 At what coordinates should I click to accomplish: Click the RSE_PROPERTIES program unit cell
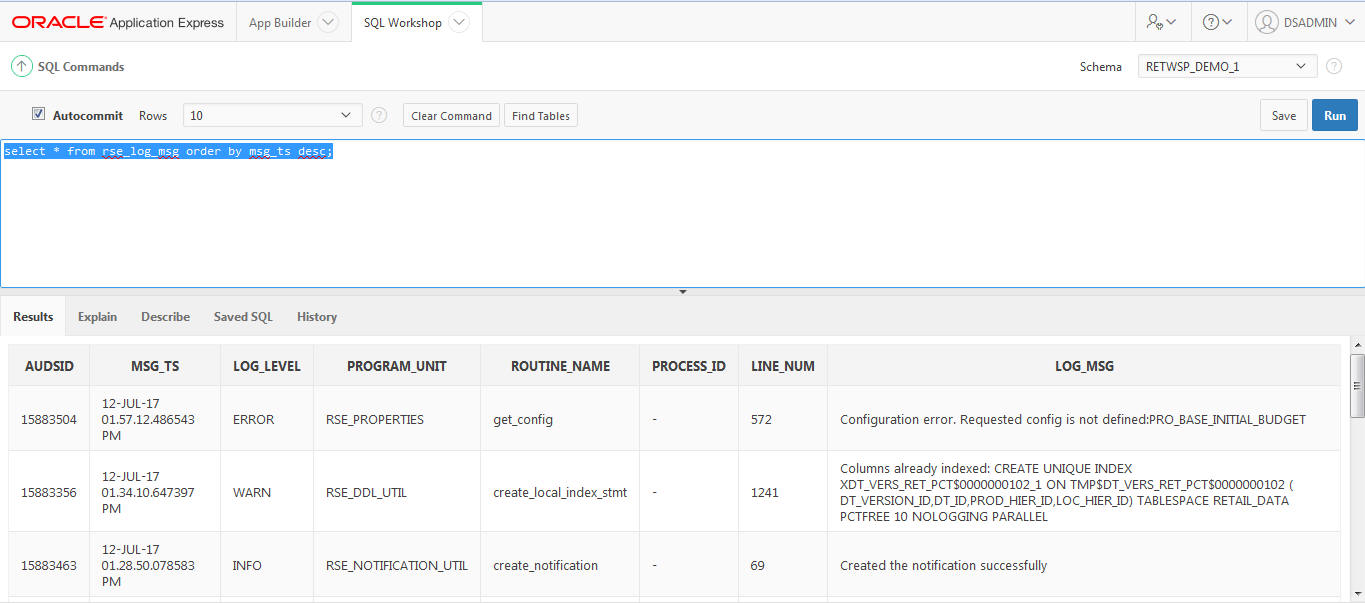tap(397, 419)
